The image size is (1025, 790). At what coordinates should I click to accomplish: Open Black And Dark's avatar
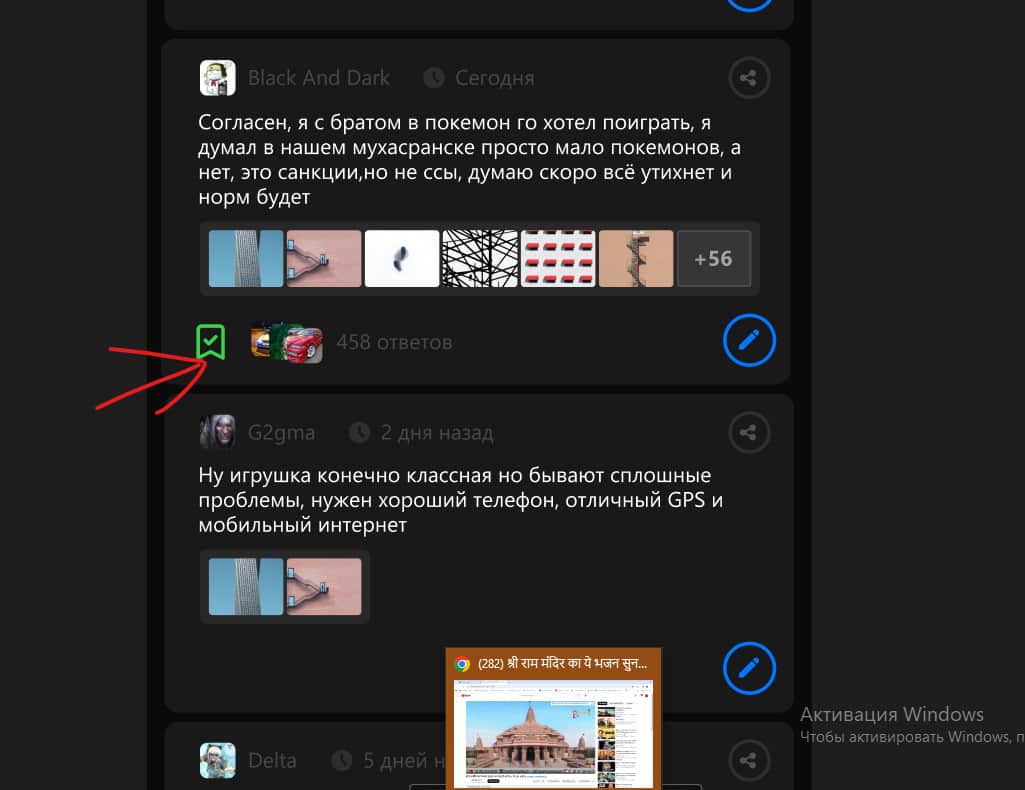(217, 78)
